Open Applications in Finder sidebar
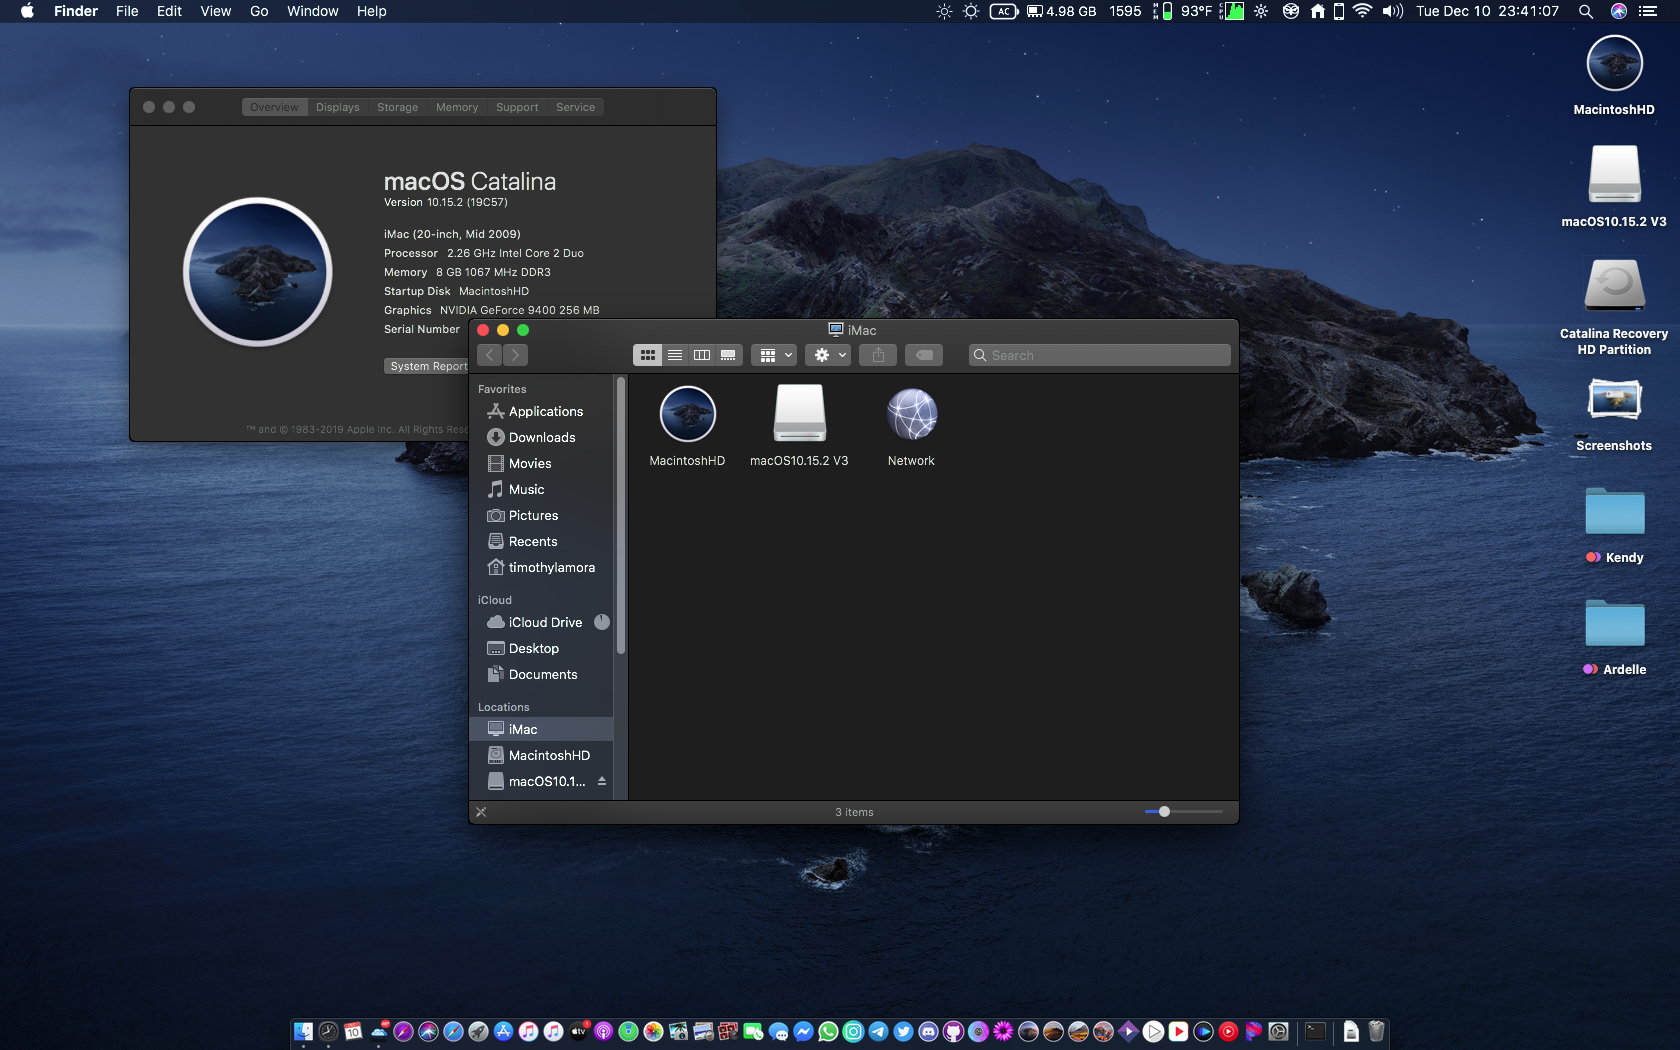Image resolution: width=1680 pixels, height=1050 pixels. [x=541, y=411]
